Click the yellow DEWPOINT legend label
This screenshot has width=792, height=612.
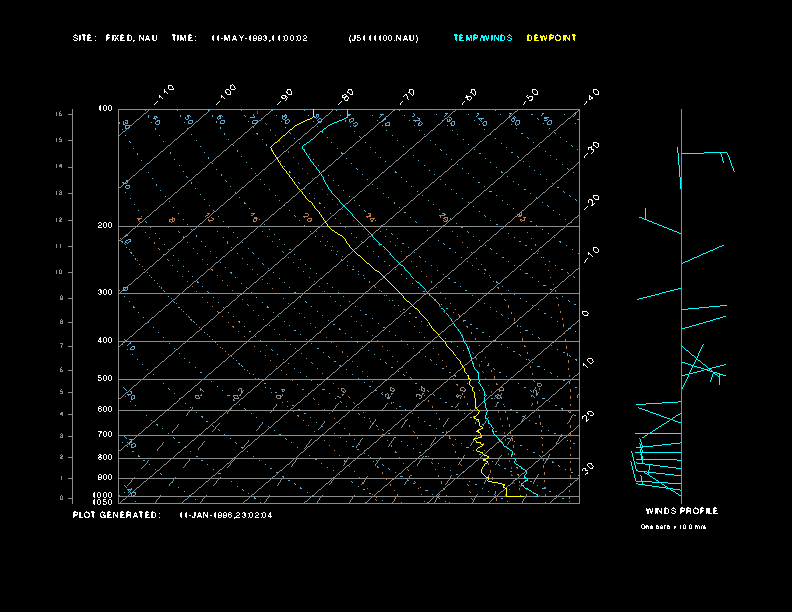551,38
